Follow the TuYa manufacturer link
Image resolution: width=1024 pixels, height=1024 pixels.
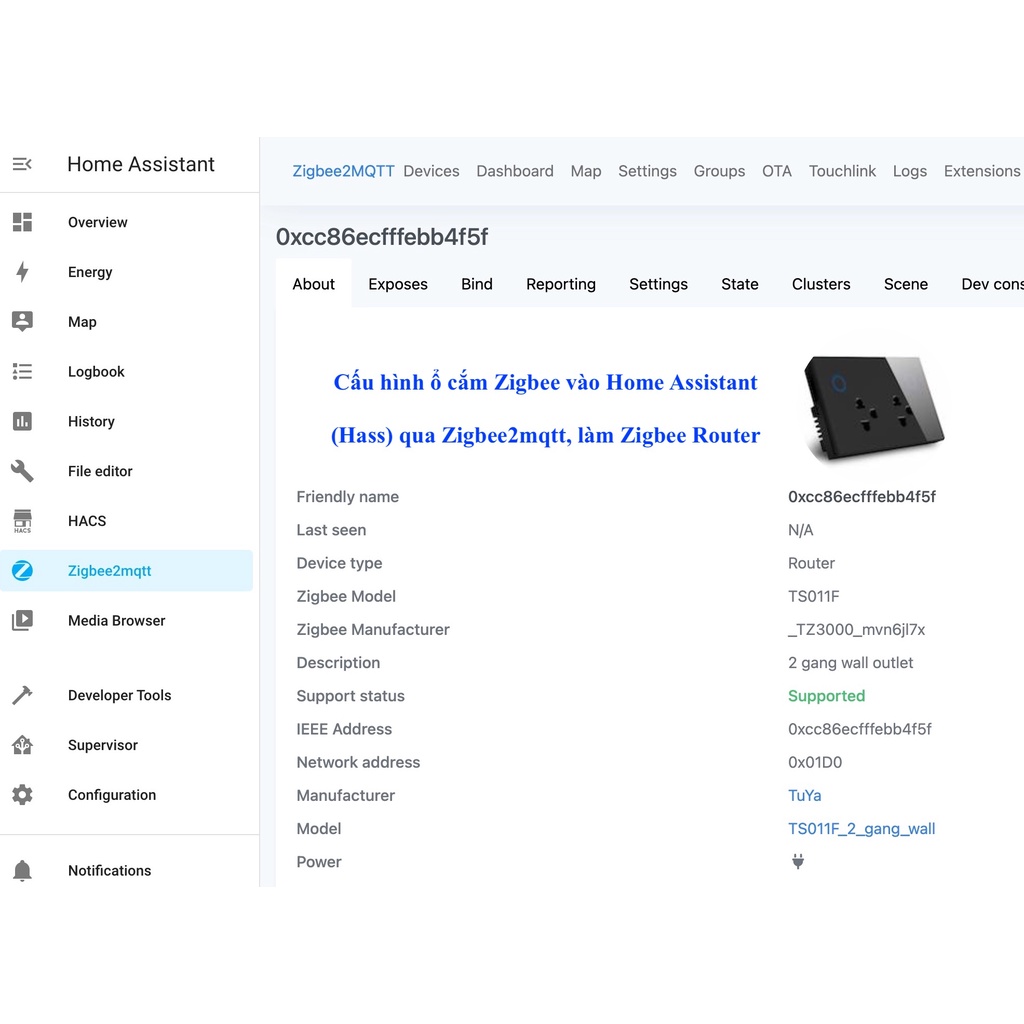[x=804, y=796]
